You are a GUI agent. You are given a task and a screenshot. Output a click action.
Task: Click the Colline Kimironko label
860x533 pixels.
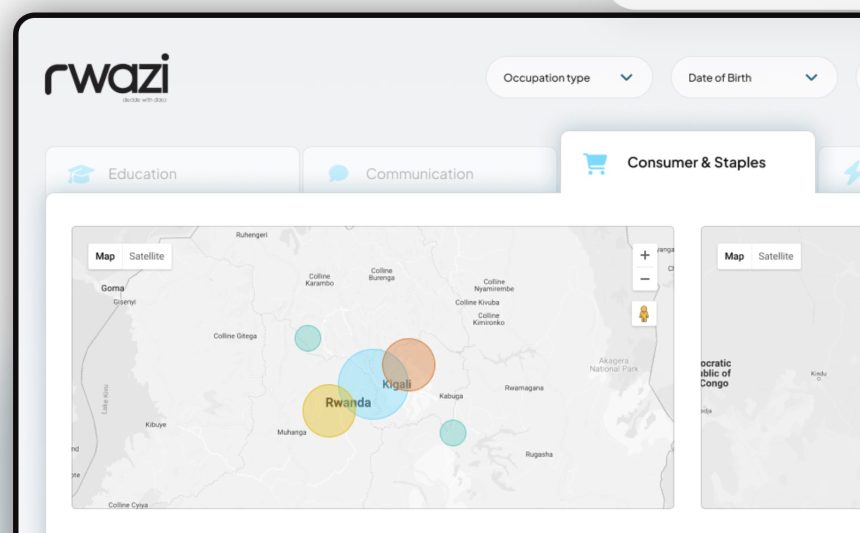(489, 319)
